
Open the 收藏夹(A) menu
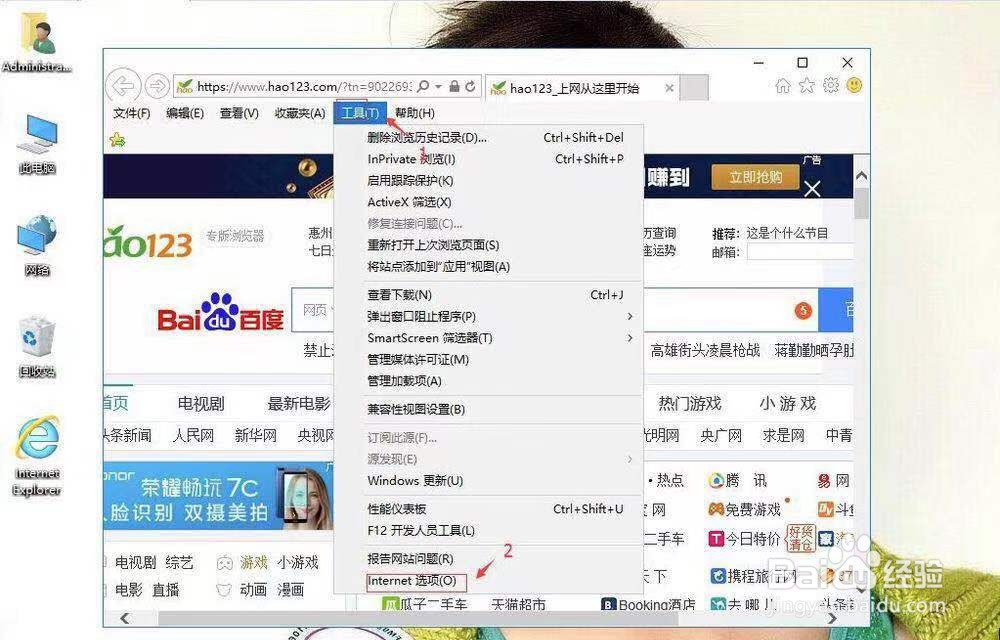click(x=300, y=113)
